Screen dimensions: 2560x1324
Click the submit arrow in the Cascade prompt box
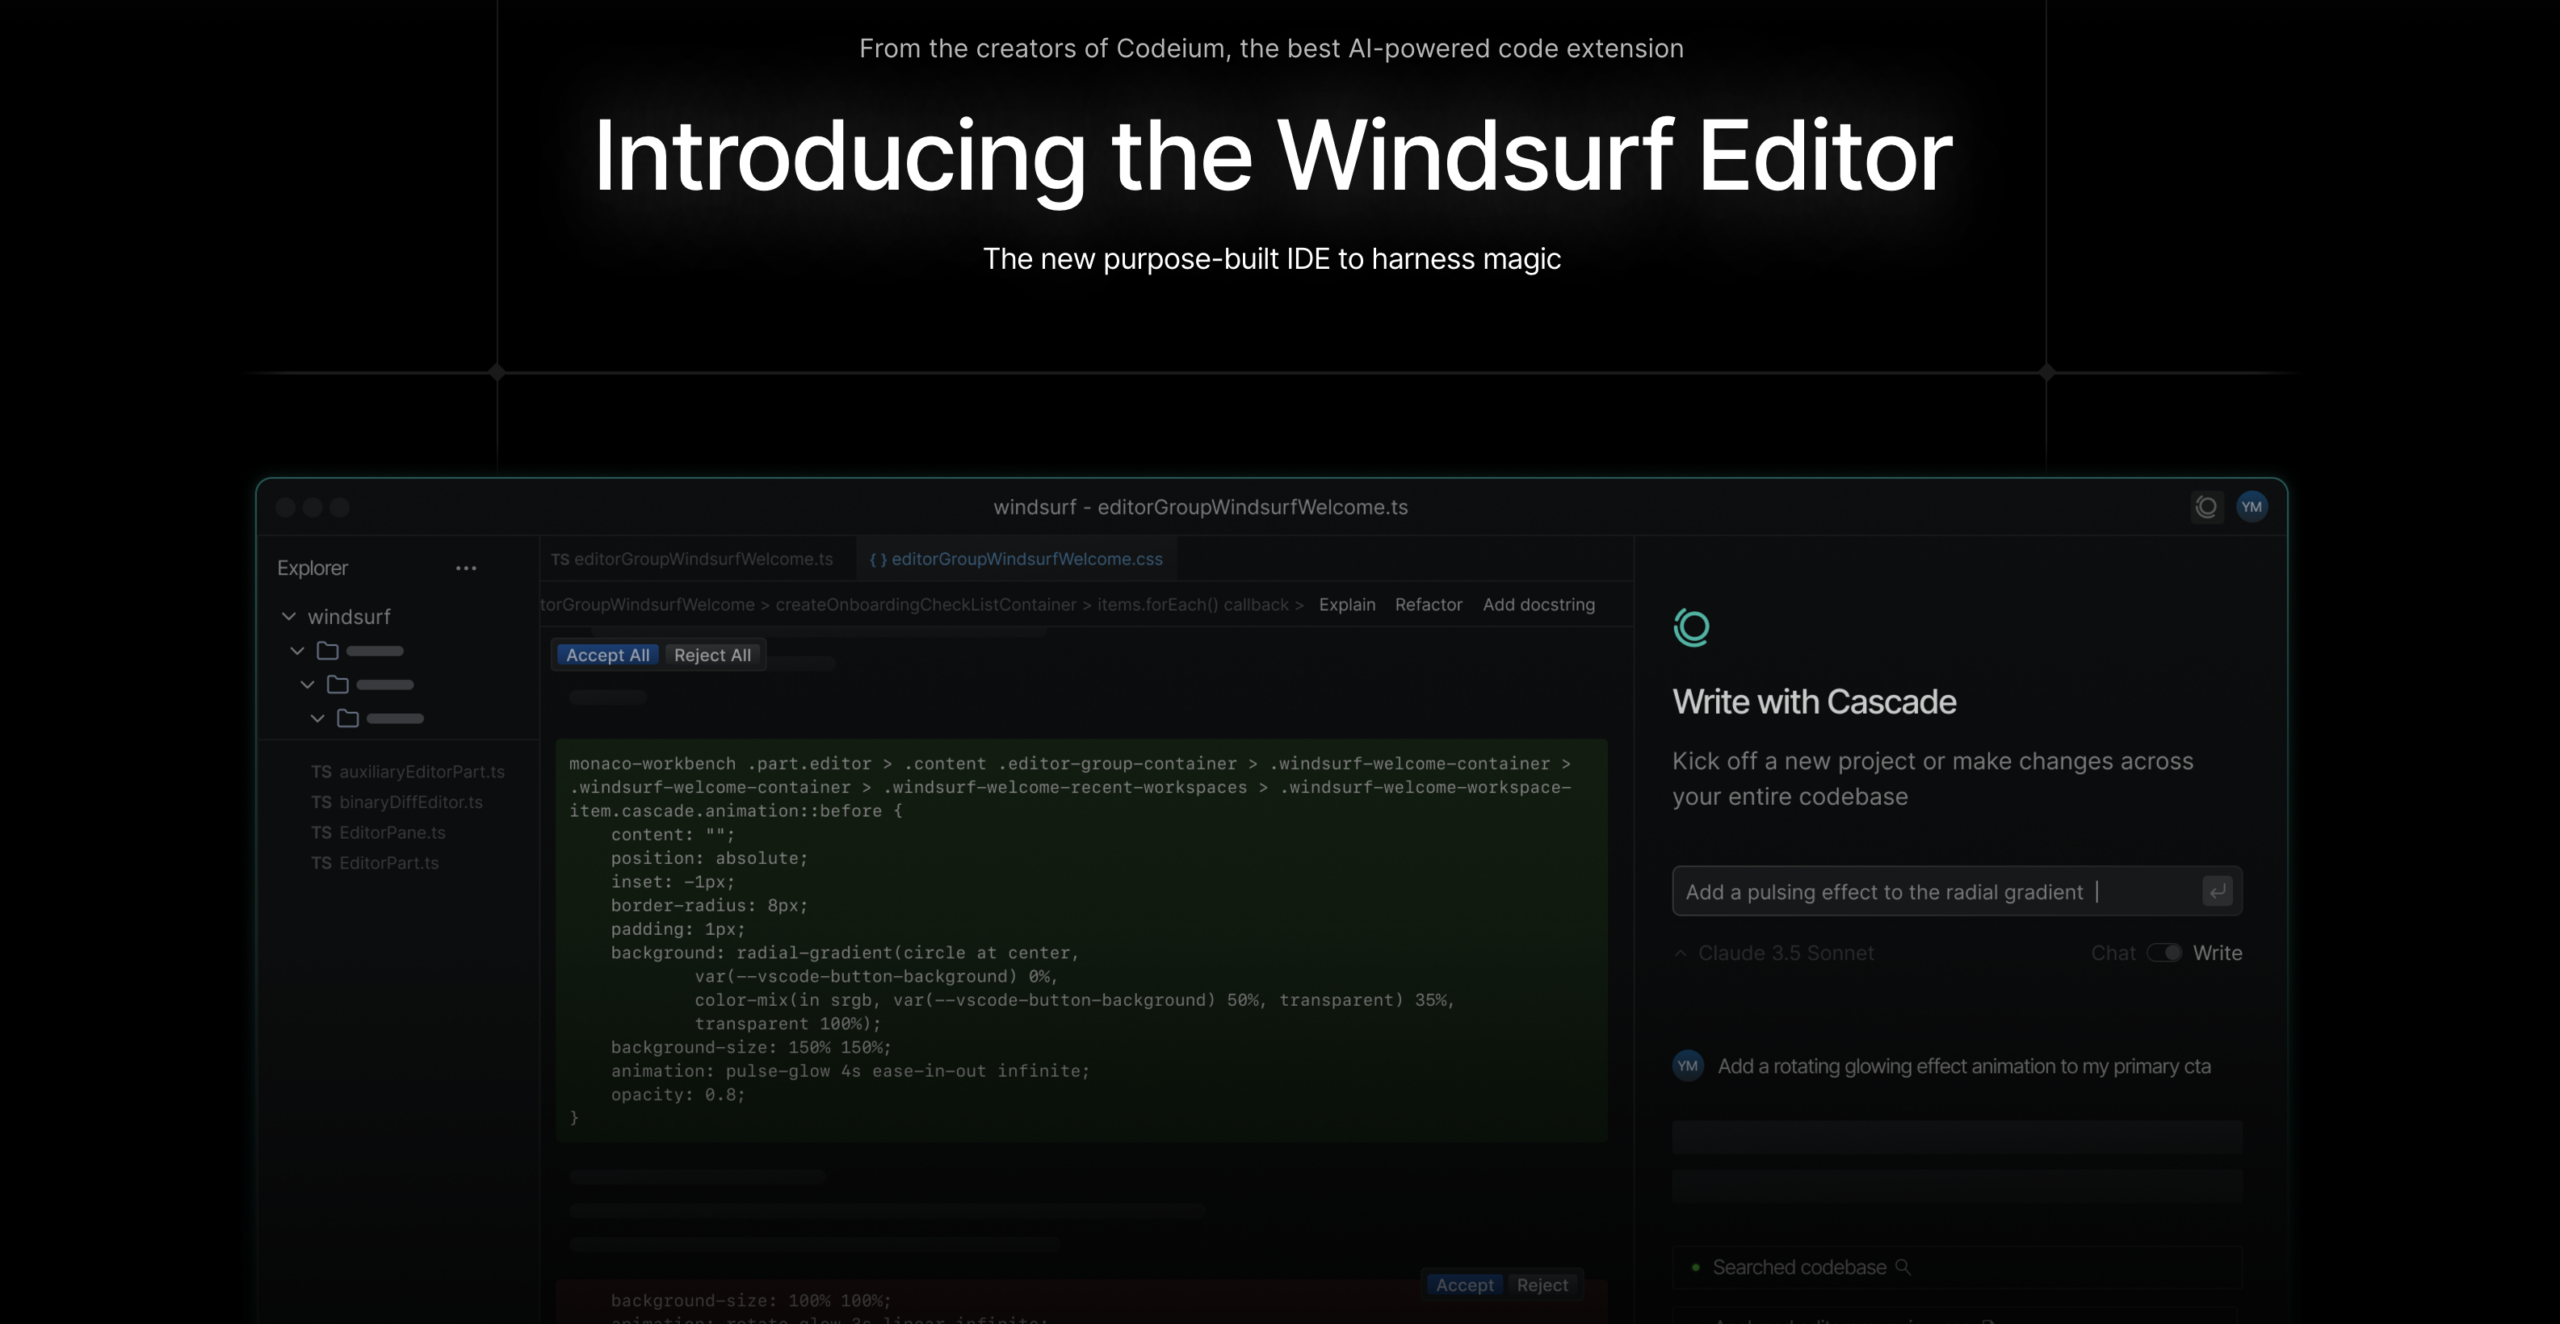click(x=2217, y=891)
